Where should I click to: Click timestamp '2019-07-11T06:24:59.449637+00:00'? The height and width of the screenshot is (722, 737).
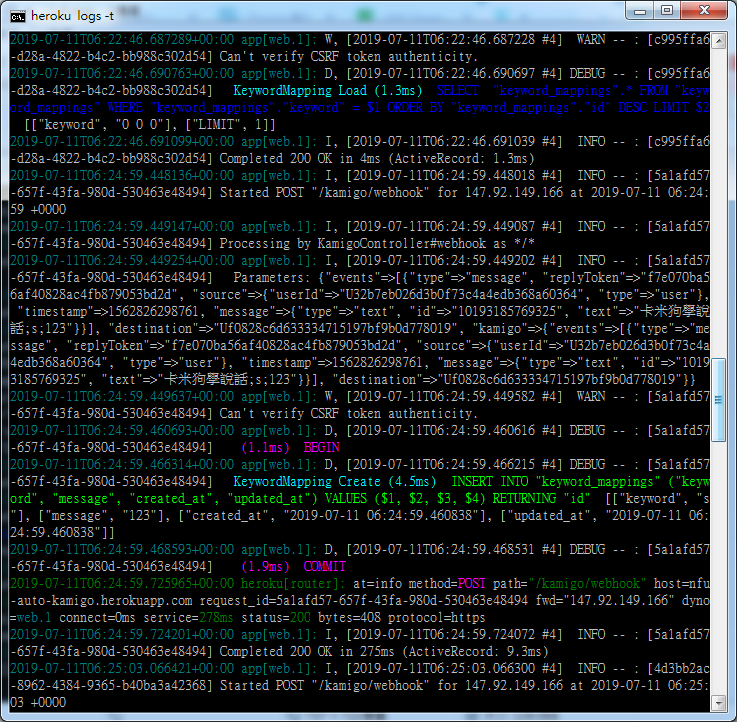[x=122, y=397]
